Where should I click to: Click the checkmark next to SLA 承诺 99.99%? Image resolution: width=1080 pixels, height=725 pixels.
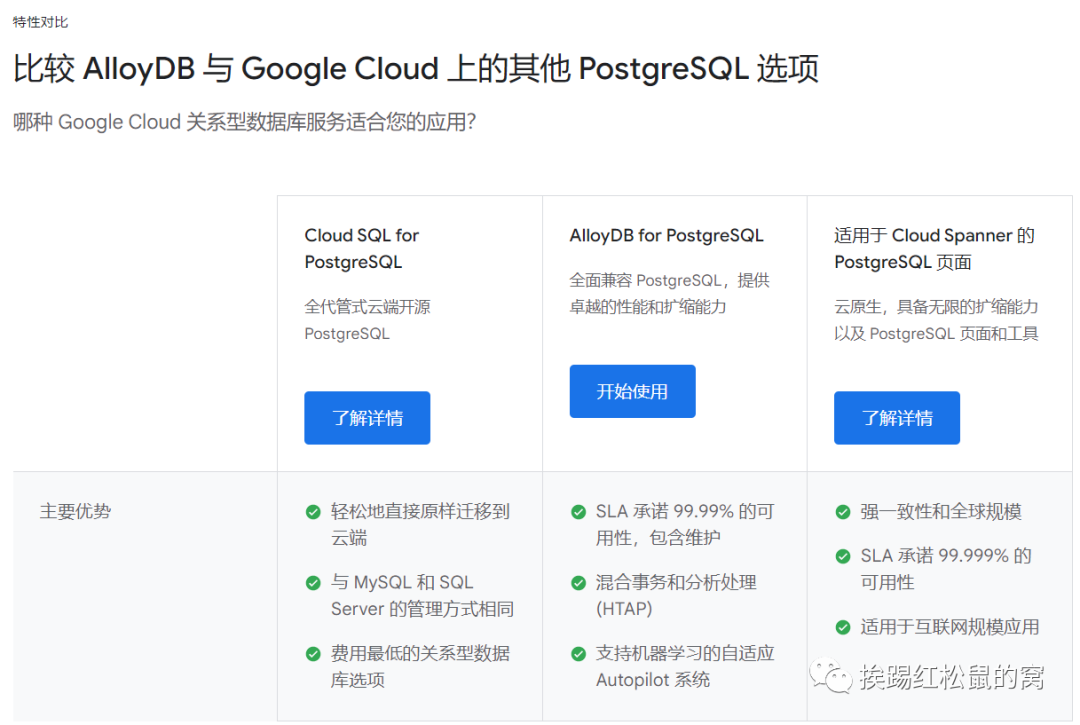click(578, 512)
